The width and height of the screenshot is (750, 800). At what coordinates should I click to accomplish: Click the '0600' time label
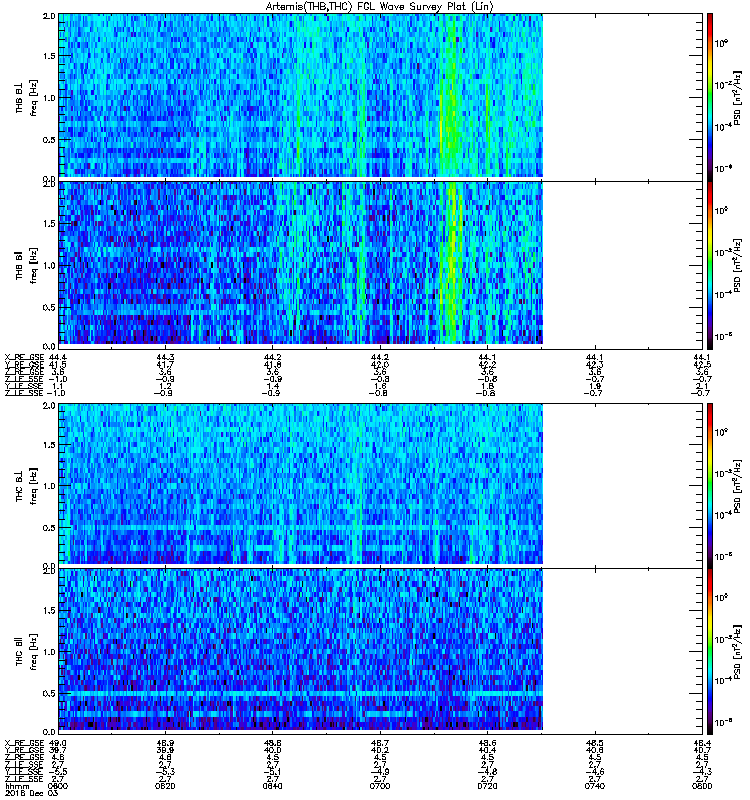pos(57,786)
